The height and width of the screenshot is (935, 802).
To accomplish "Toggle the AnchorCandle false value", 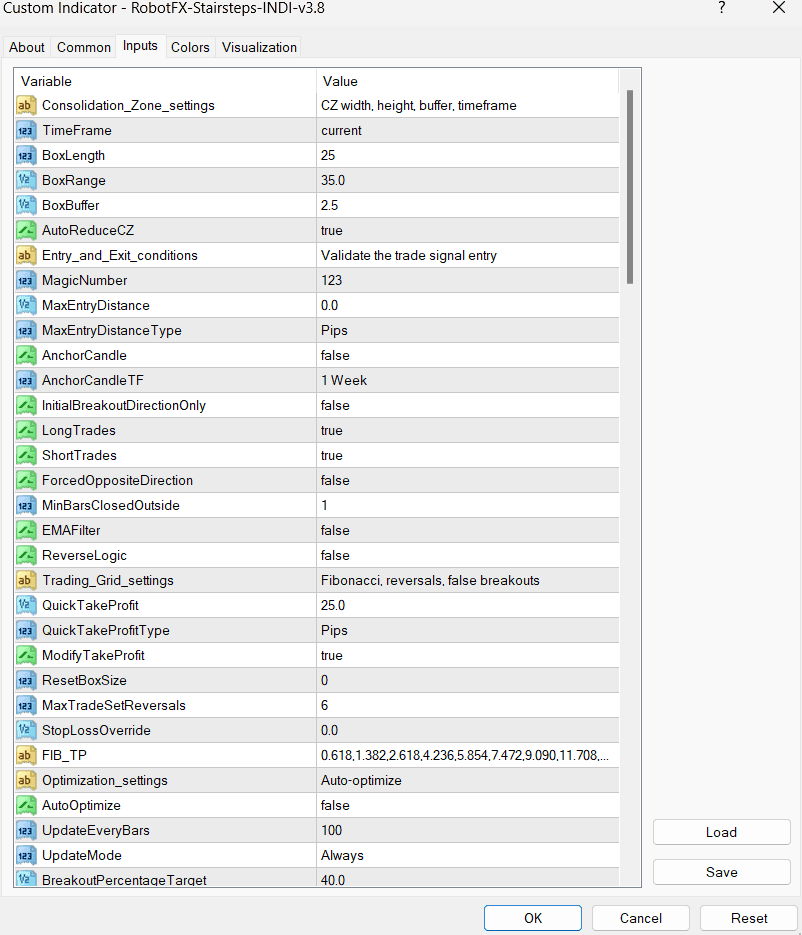I will (x=468, y=355).
